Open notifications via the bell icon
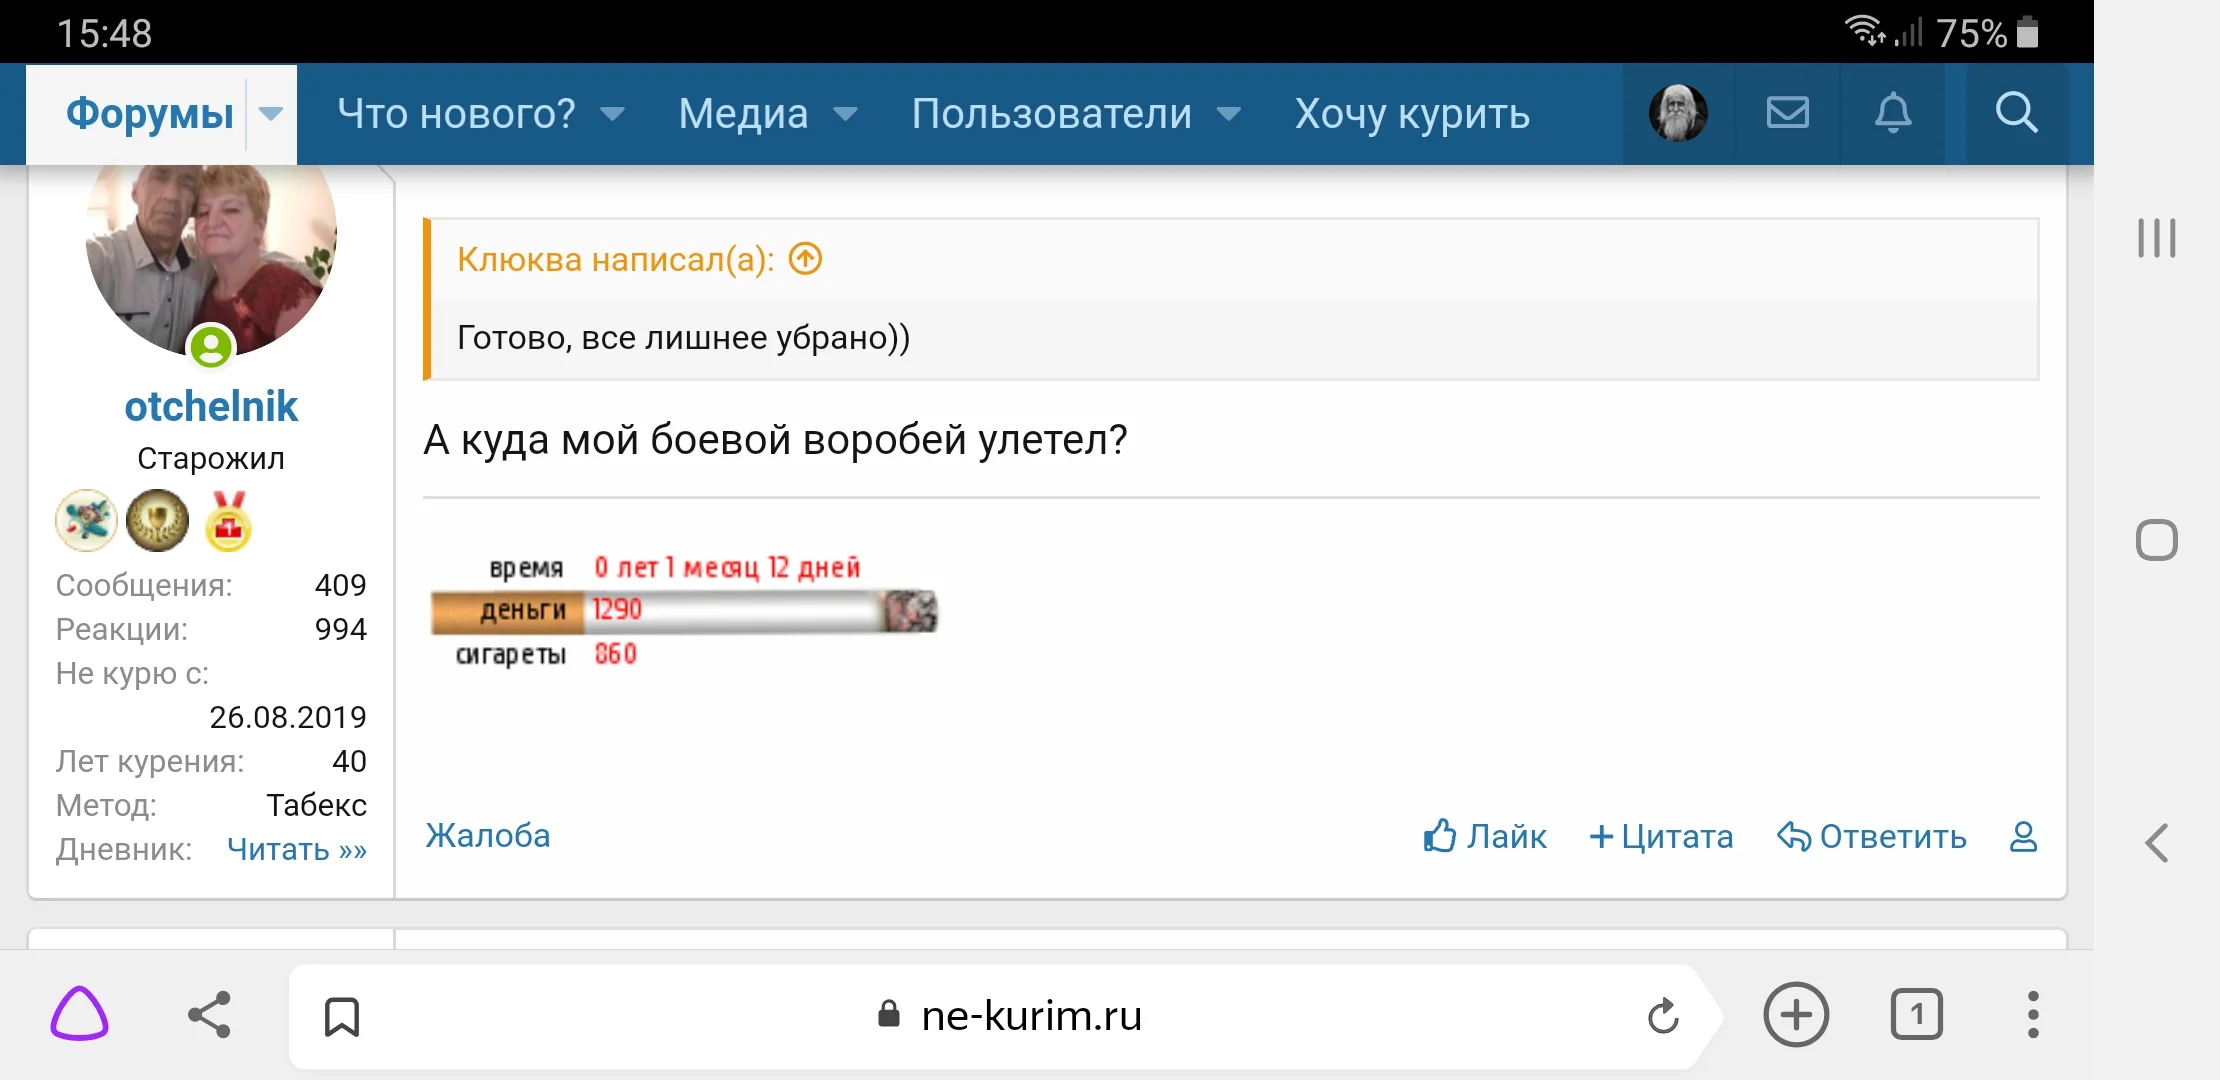The height and width of the screenshot is (1080, 2220). [x=1894, y=113]
